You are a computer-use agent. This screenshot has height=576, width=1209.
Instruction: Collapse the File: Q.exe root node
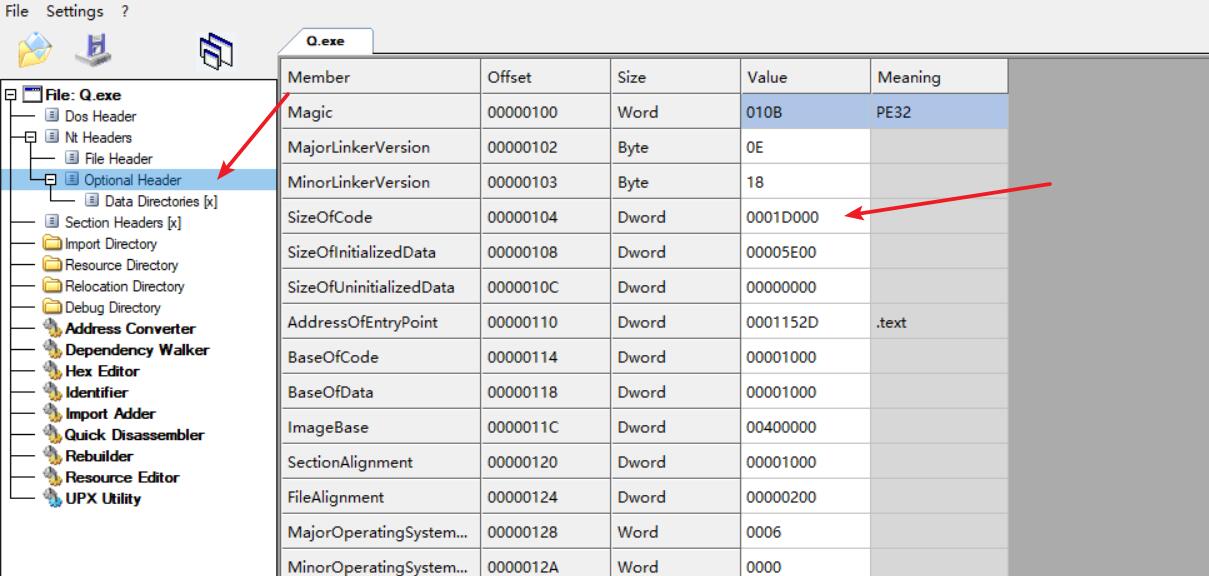(x=10, y=95)
